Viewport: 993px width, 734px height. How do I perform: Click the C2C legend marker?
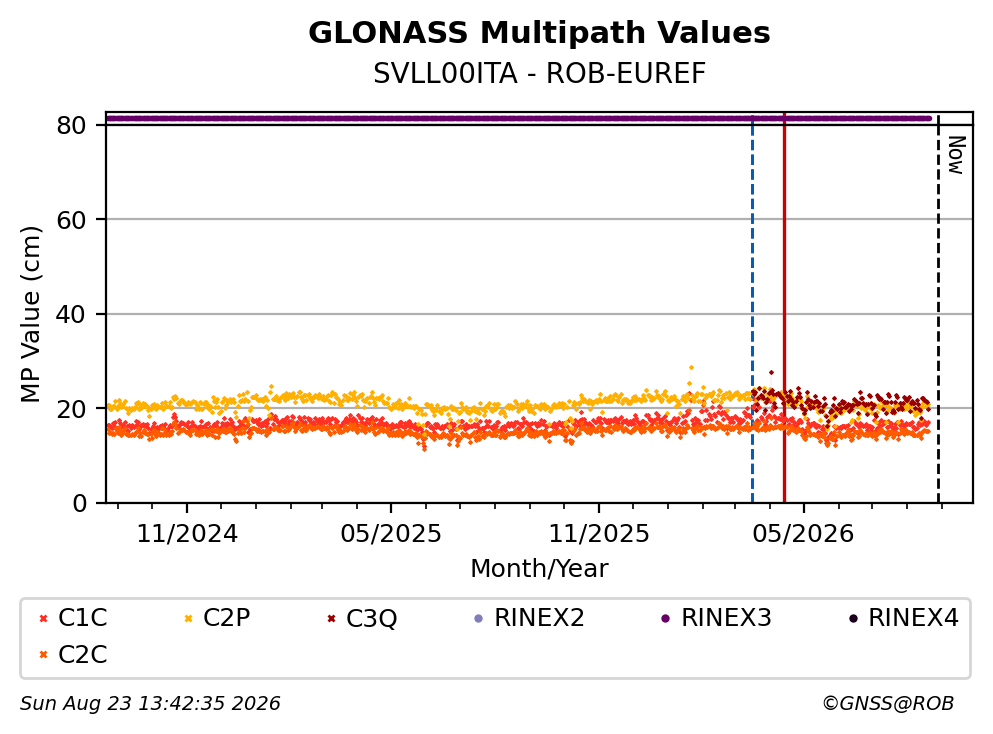tap(44, 655)
